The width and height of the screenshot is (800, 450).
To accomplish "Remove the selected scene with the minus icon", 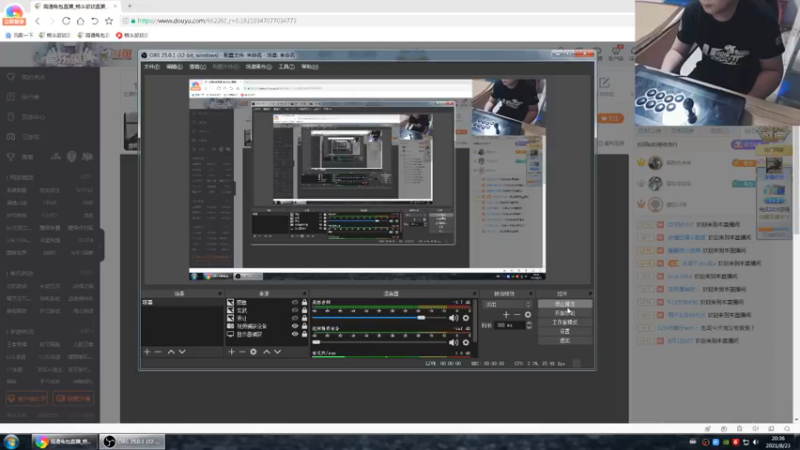I will coord(158,352).
